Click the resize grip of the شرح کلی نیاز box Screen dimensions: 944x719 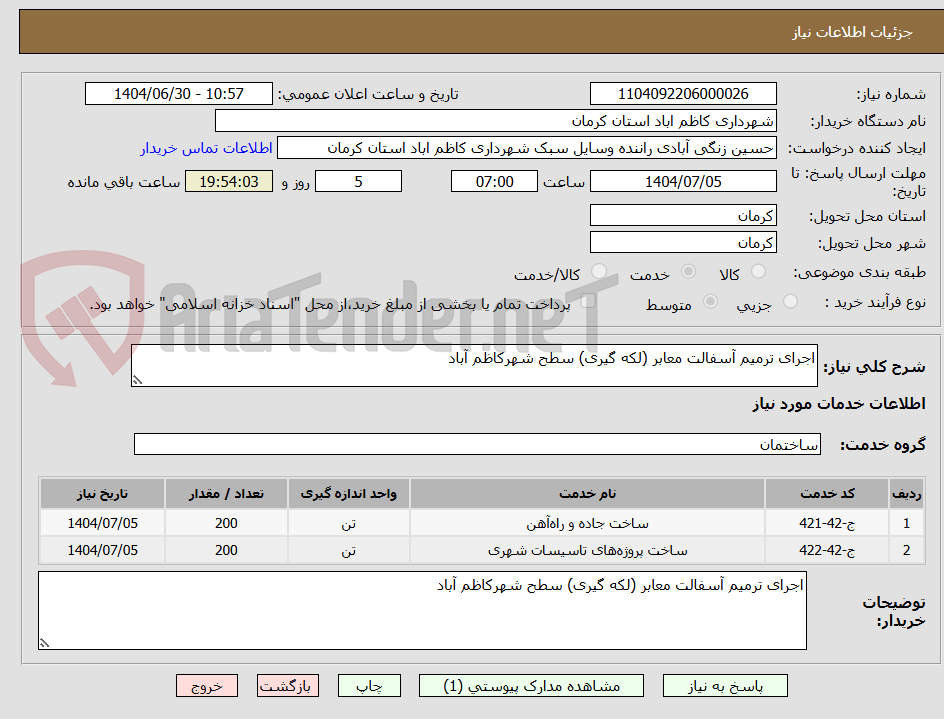pyautogui.click(x=138, y=377)
